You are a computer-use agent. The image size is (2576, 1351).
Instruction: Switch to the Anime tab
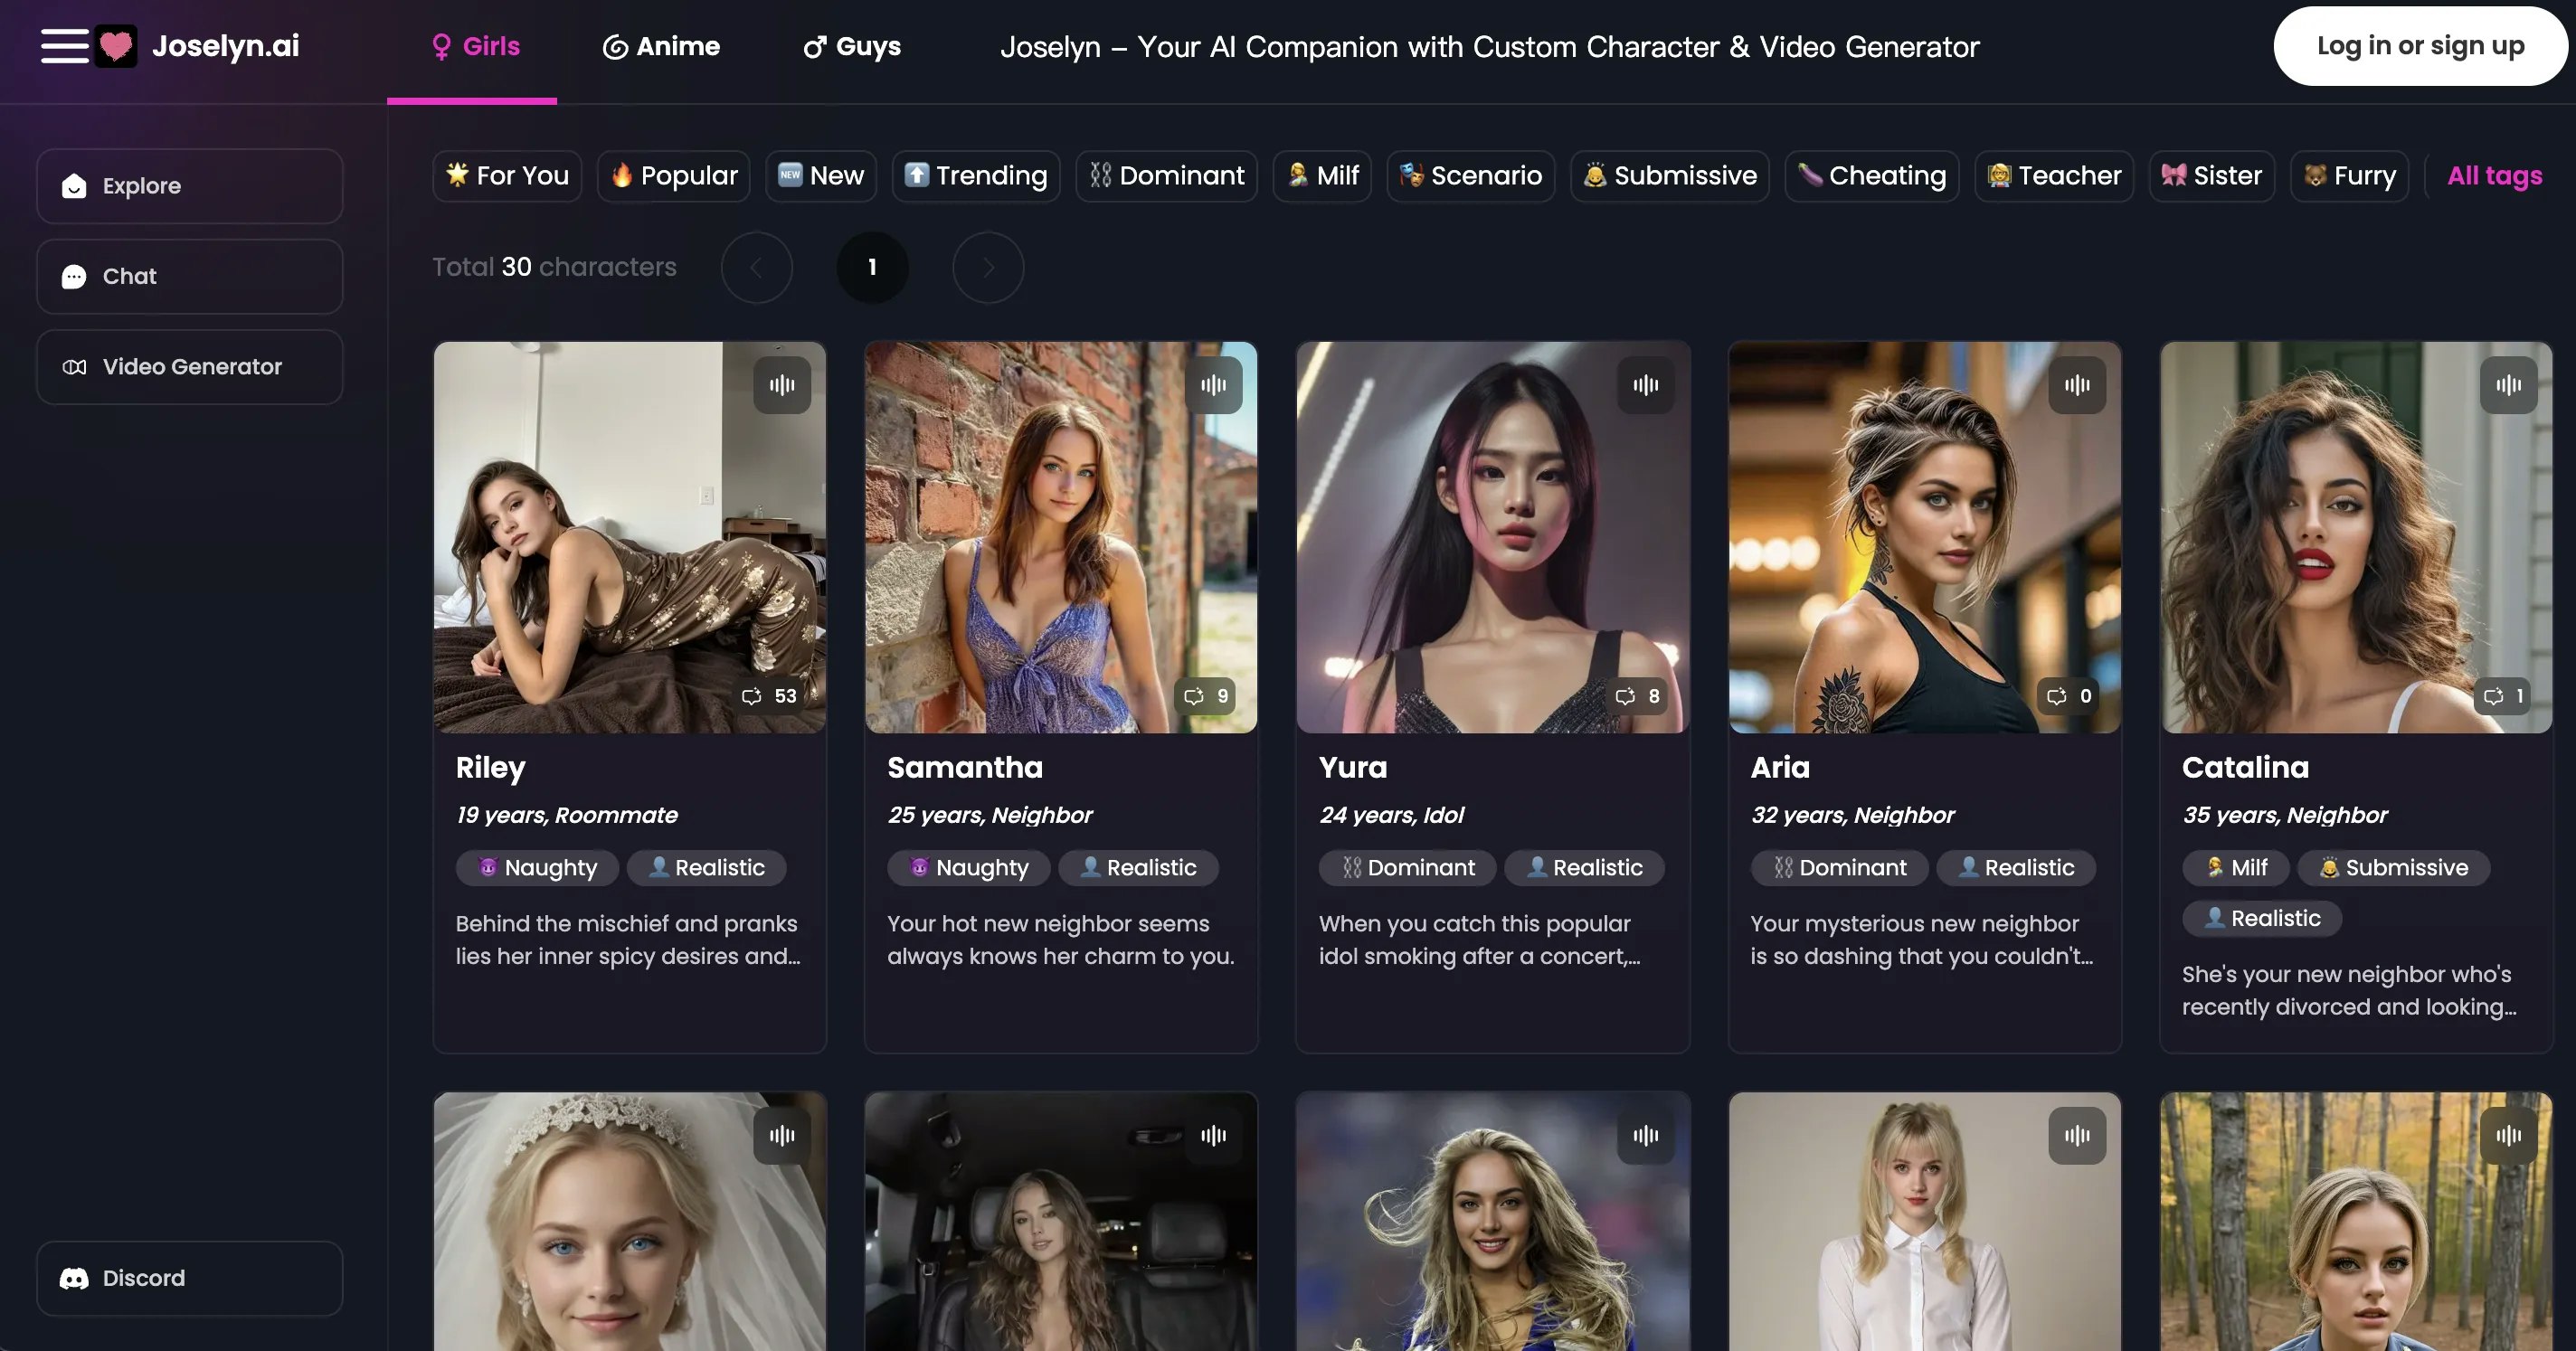click(661, 46)
